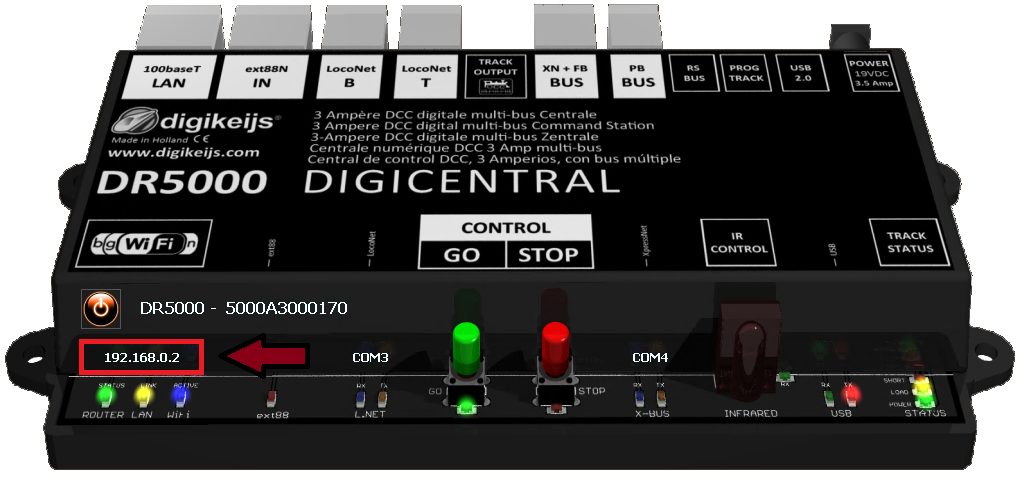Click the green router status LED

tap(104, 396)
